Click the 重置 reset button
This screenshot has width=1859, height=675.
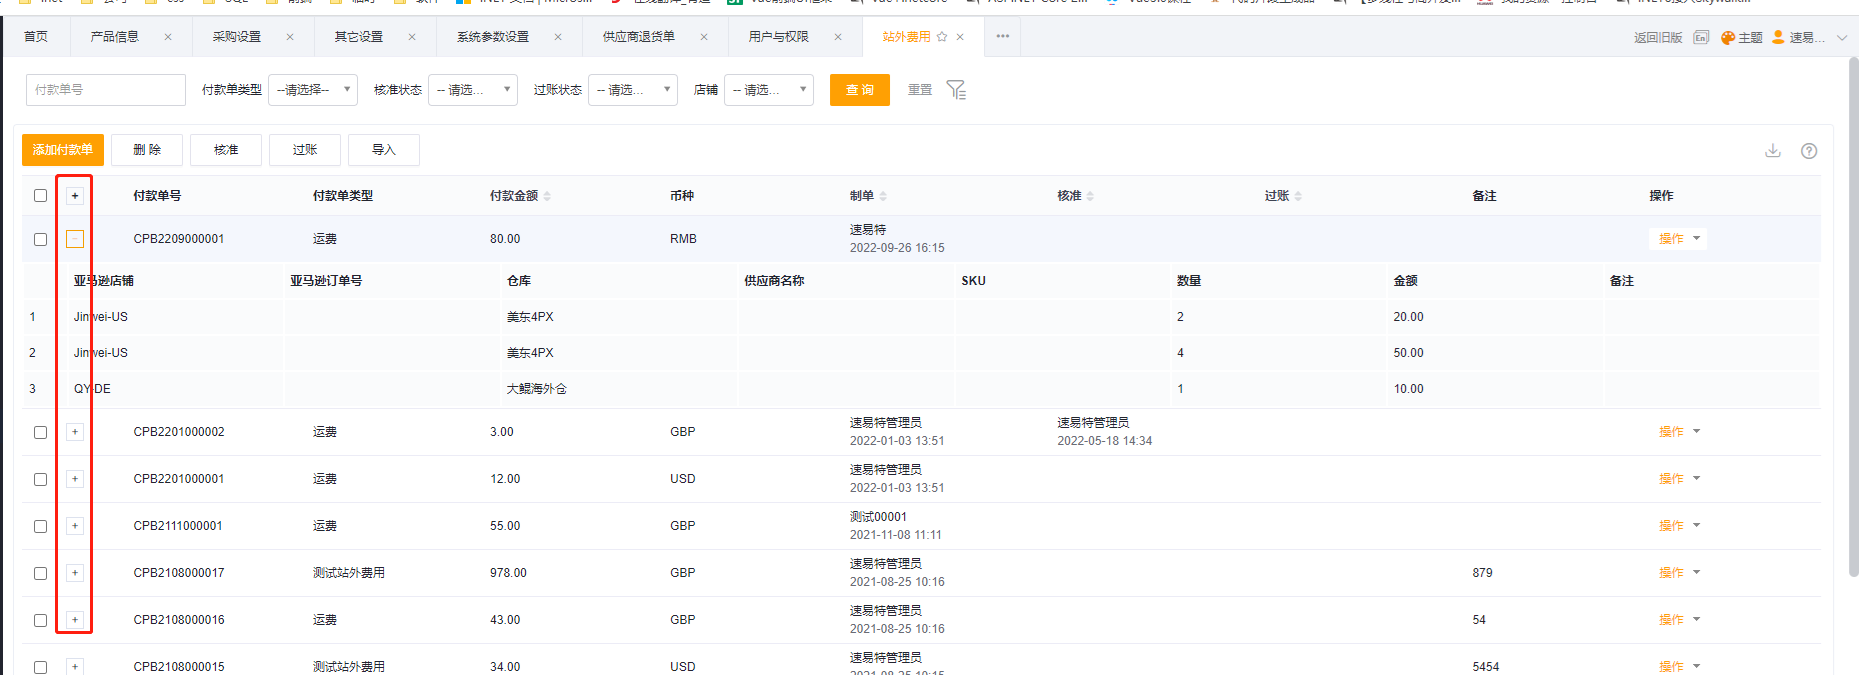pos(920,90)
